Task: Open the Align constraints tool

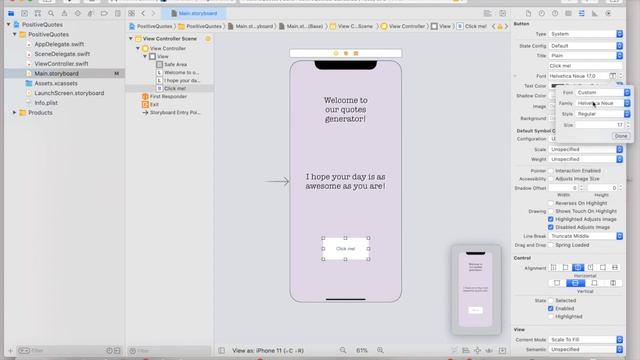Action: click(466, 350)
